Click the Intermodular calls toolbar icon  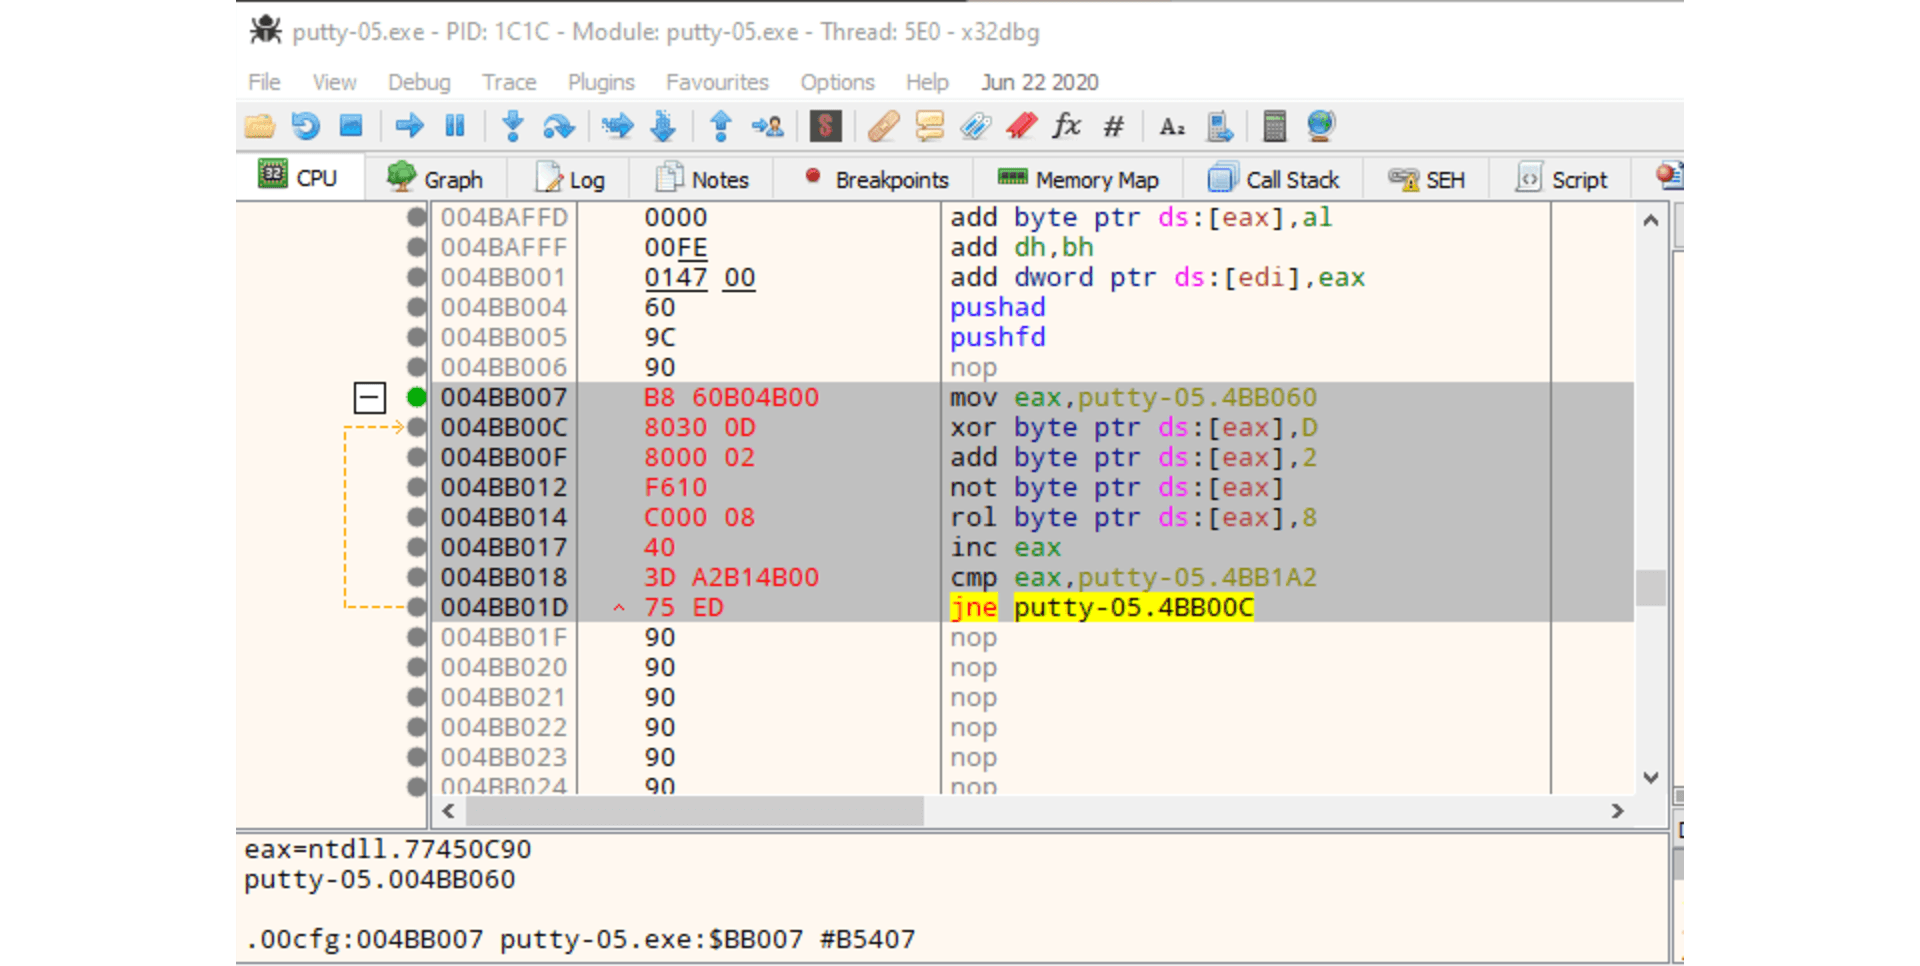(x=1220, y=126)
